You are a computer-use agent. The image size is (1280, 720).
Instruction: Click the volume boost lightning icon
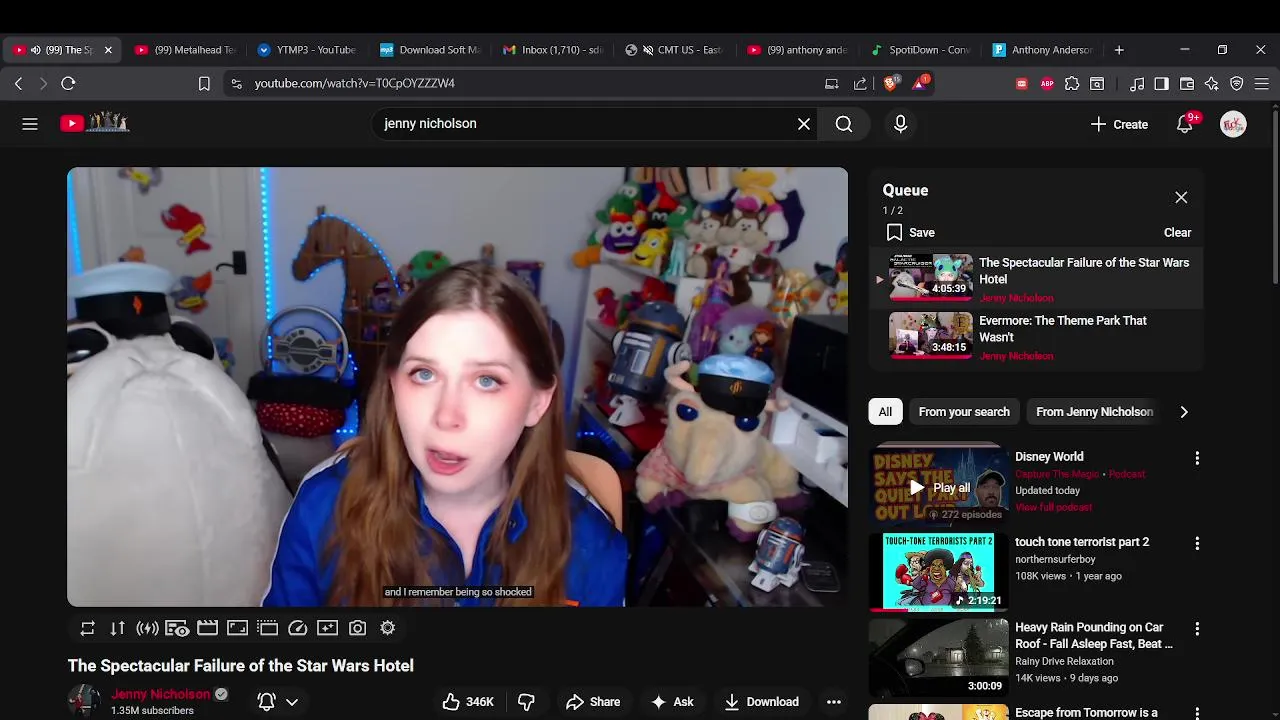point(148,628)
